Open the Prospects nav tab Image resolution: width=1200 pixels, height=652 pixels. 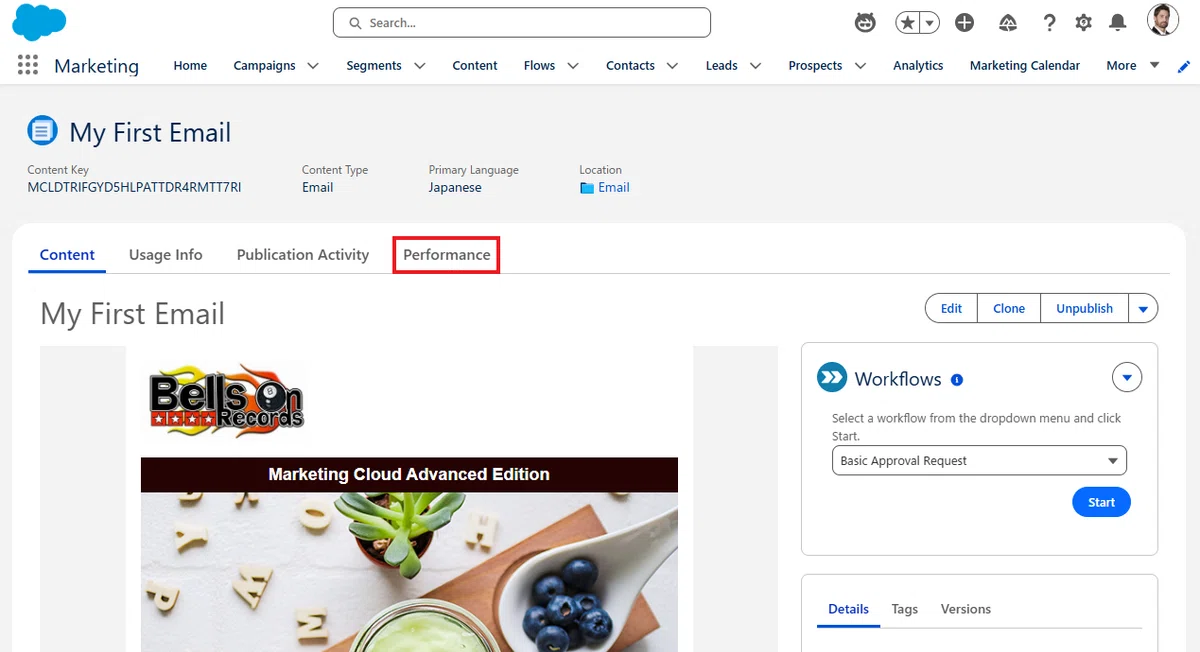(815, 66)
